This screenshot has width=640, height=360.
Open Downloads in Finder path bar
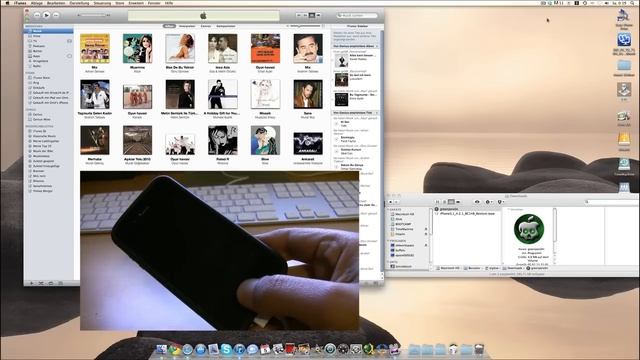(513, 269)
